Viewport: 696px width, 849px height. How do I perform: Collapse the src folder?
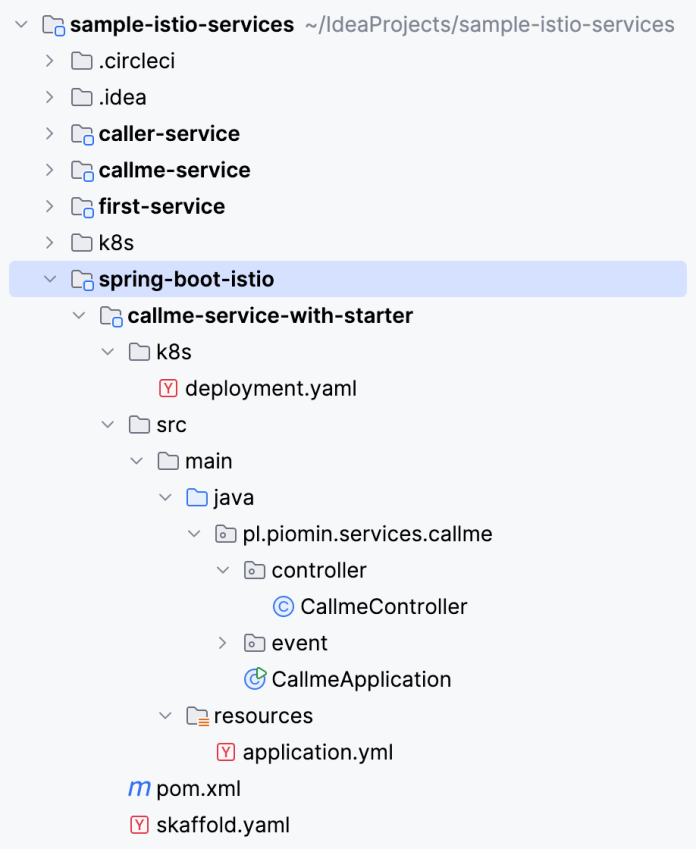point(108,425)
